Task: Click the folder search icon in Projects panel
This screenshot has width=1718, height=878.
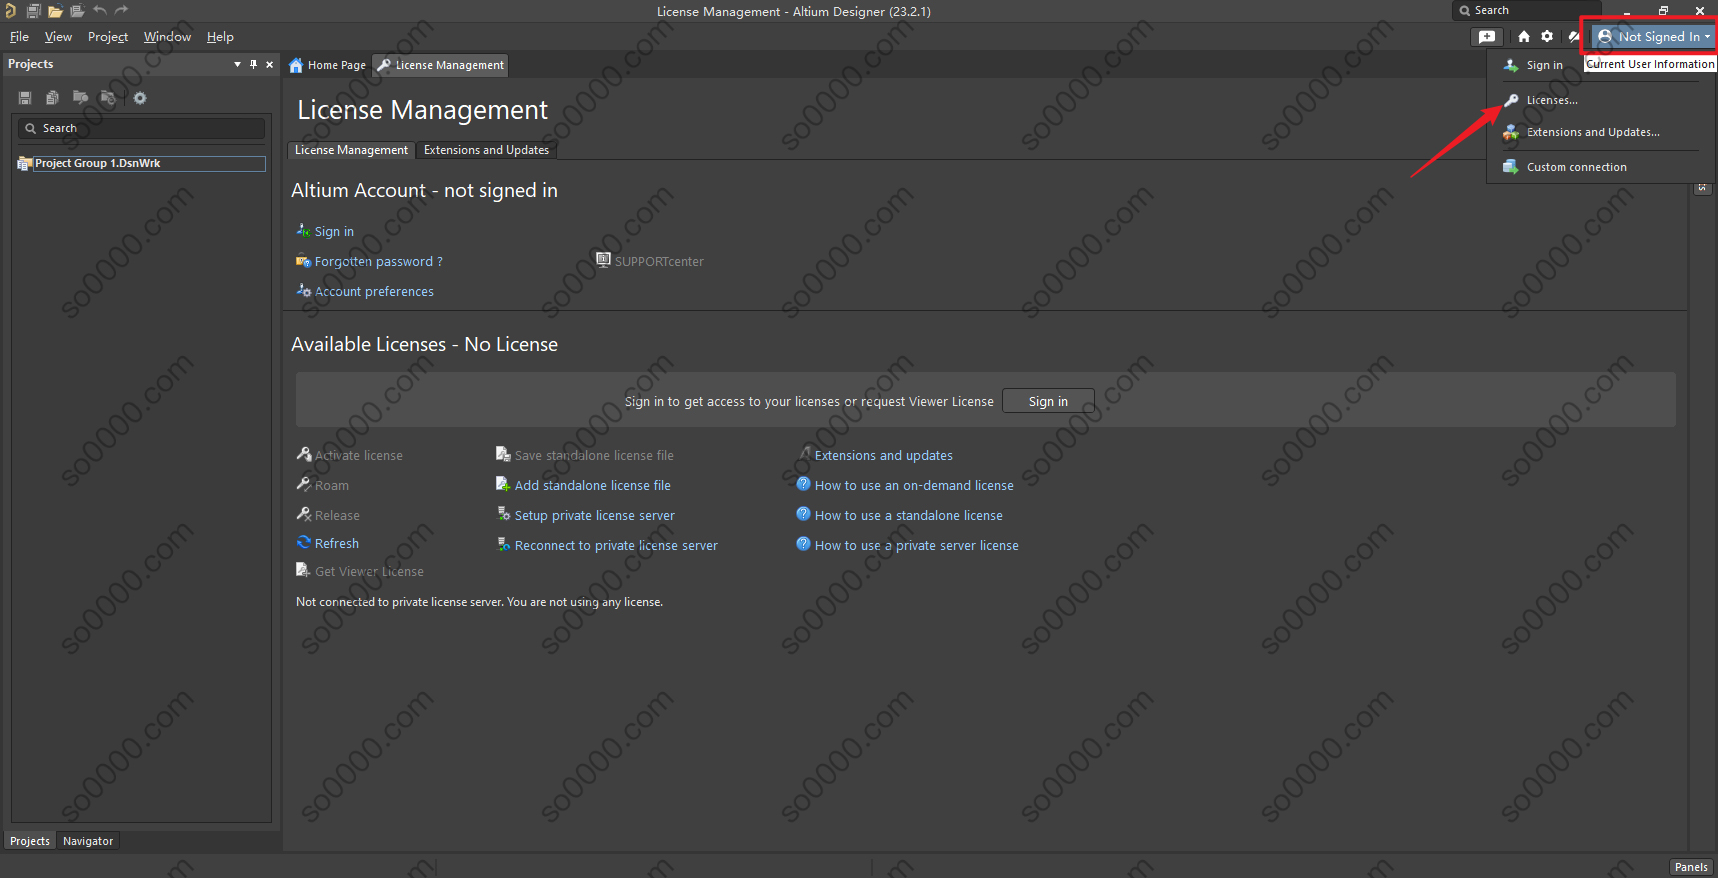Action: click(80, 98)
